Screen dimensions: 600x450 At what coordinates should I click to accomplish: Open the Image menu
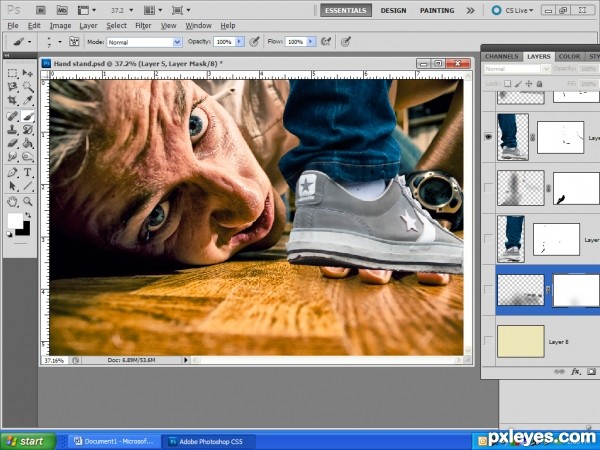tap(60, 26)
